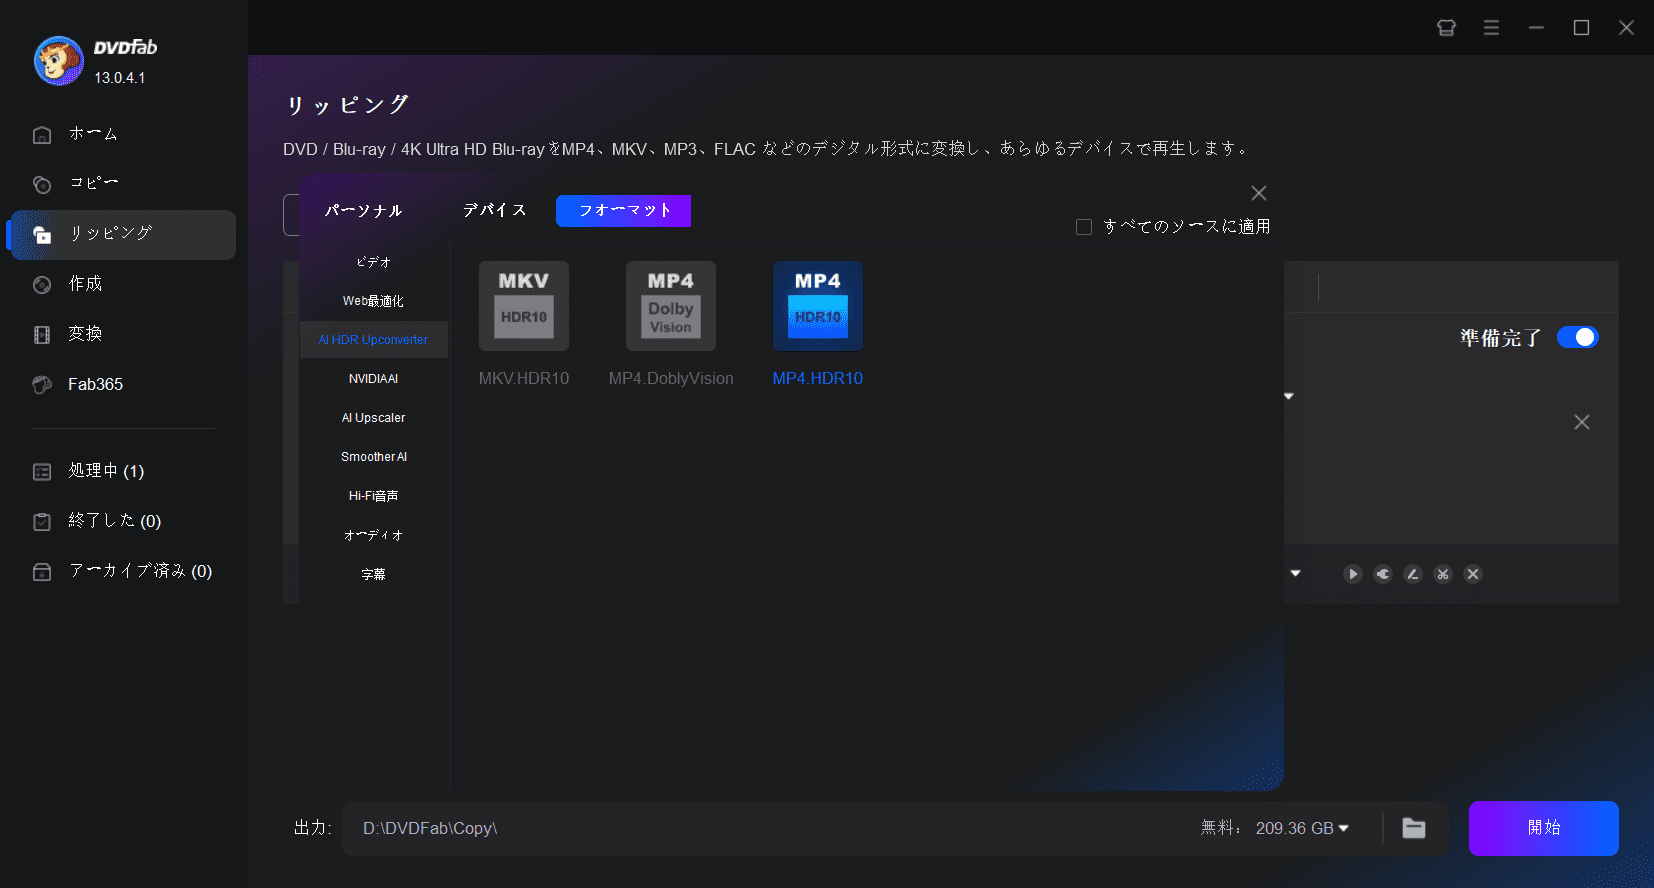Click the home icon in sidebar
The width and height of the screenshot is (1654, 888).
click(x=42, y=134)
